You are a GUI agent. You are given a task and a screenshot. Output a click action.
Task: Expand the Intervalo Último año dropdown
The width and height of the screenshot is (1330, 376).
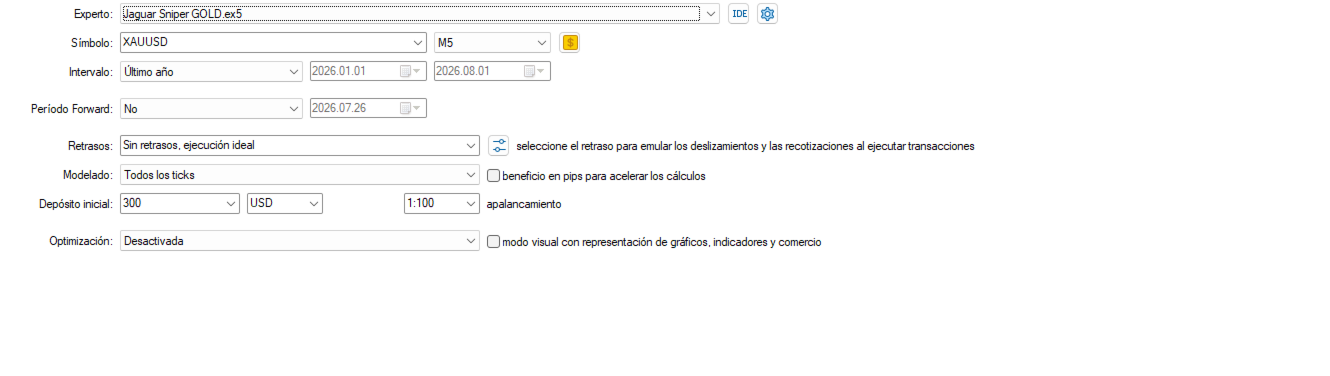pos(293,72)
